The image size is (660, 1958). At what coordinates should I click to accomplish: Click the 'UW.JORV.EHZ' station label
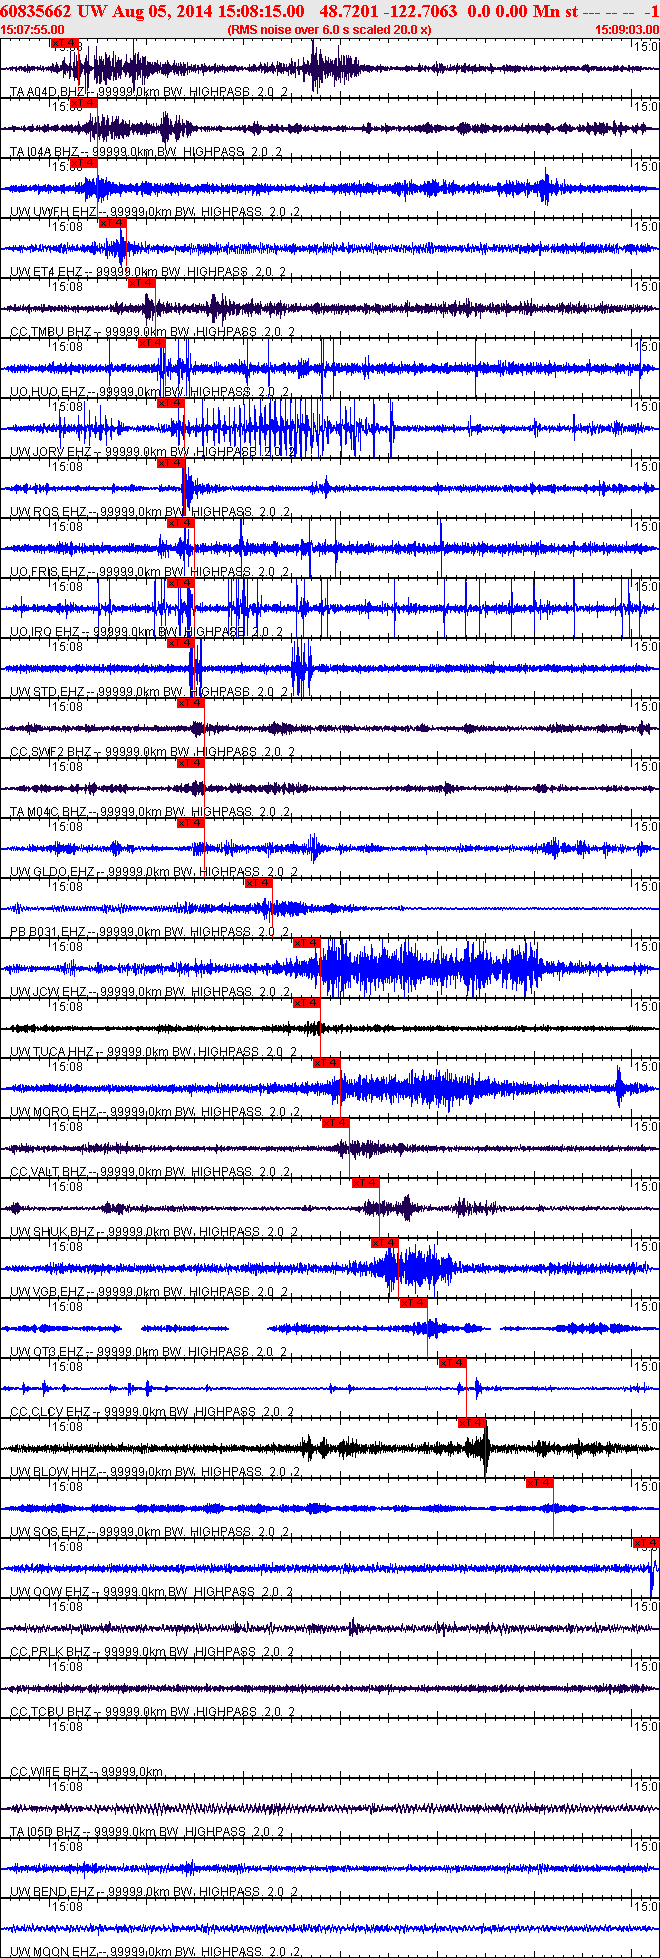(x=51, y=452)
